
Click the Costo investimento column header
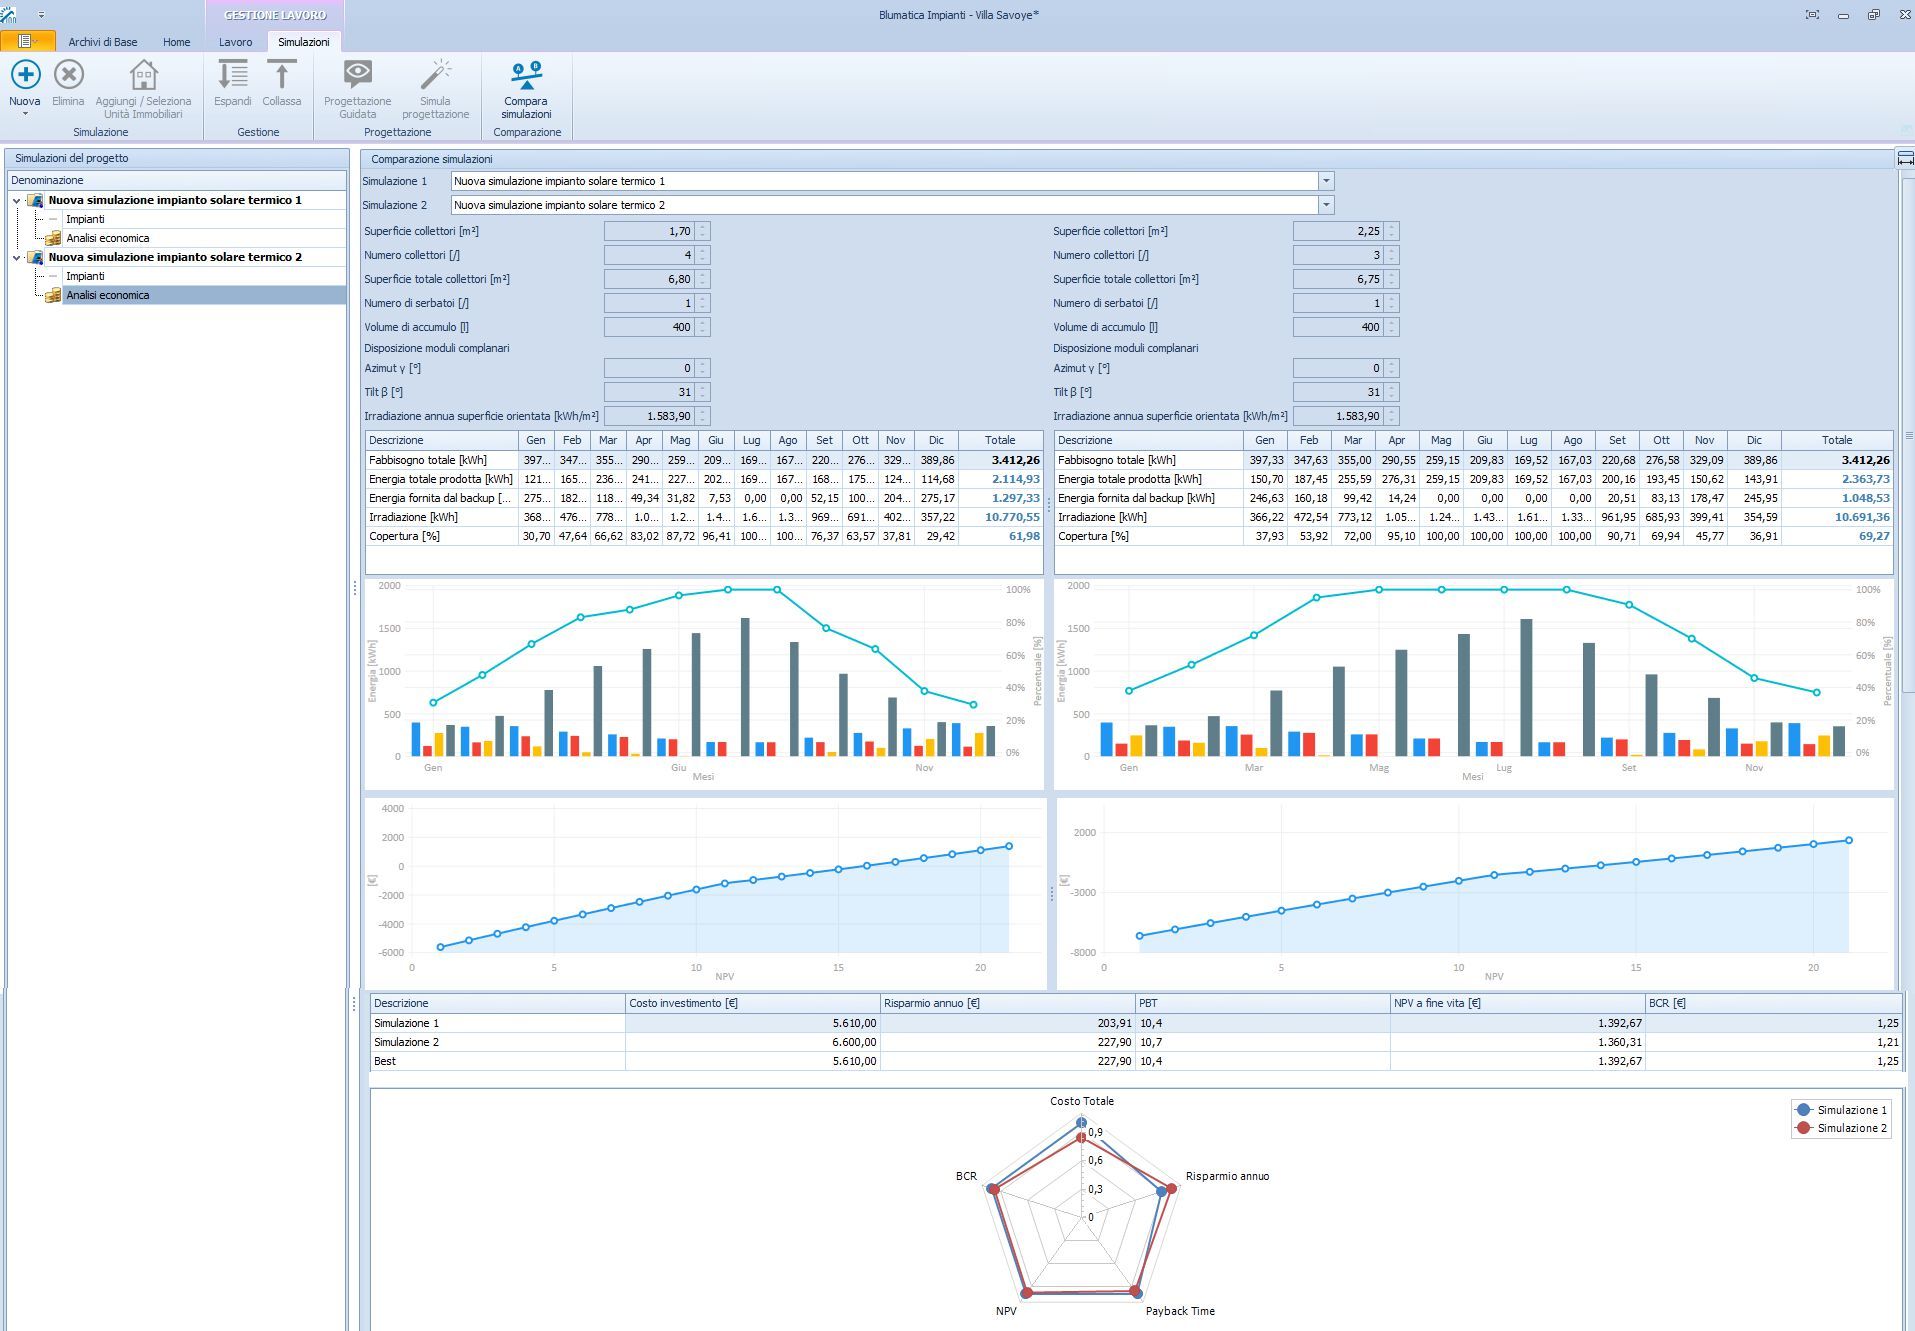pyautogui.click(x=751, y=1003)
